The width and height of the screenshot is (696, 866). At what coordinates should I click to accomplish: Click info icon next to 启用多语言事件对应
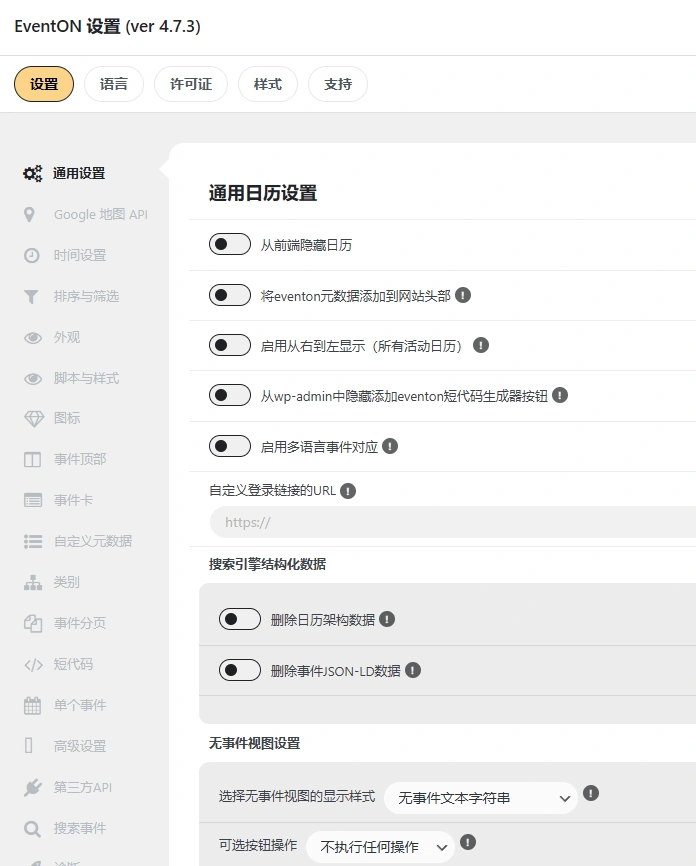coord(390,446)
